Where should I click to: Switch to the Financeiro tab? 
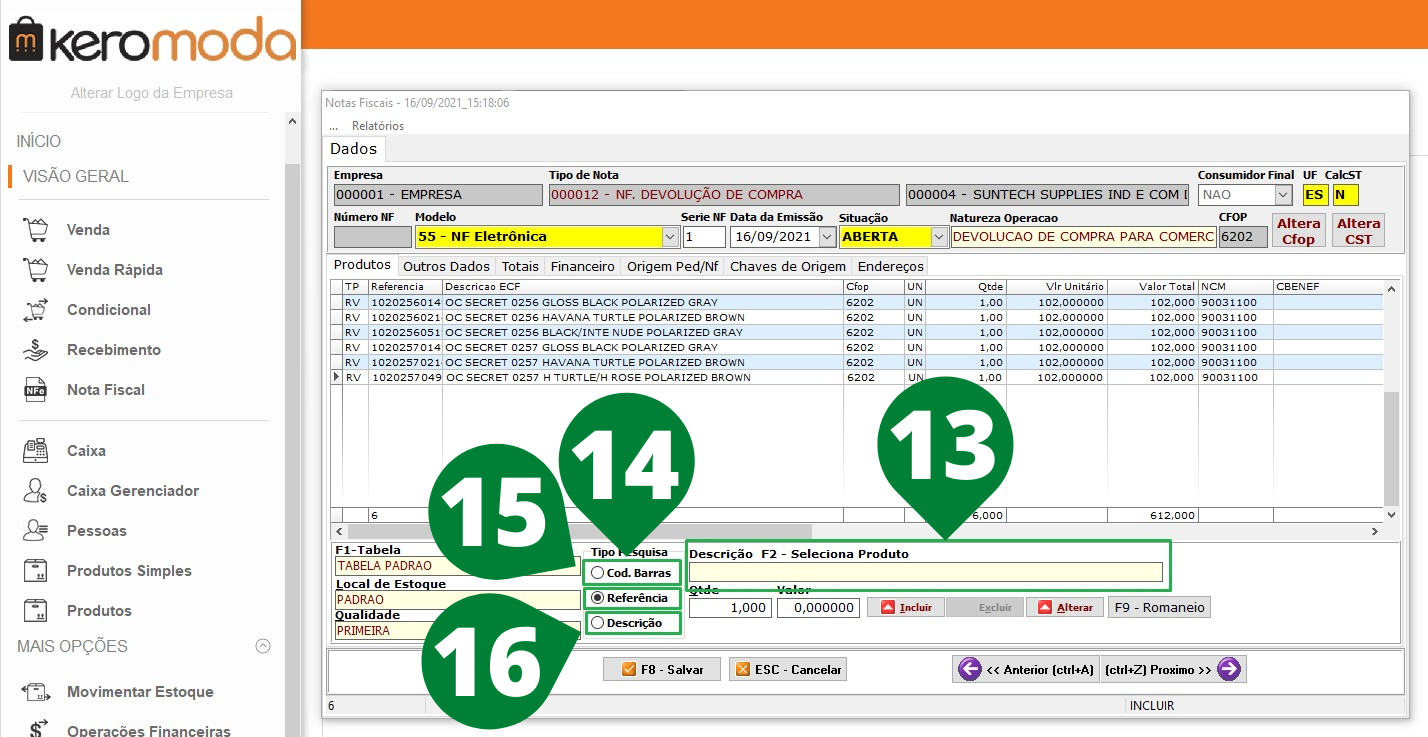(583, 267)
